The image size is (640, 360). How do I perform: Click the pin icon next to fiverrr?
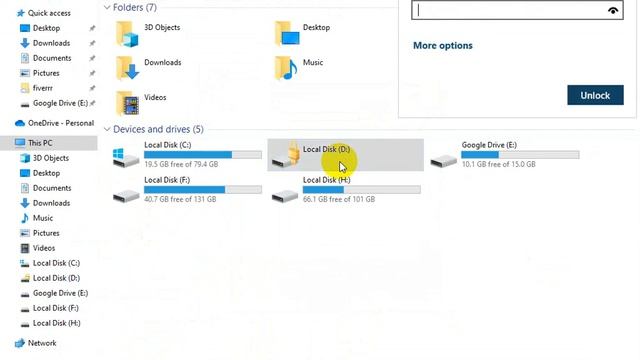coord(92,88)
